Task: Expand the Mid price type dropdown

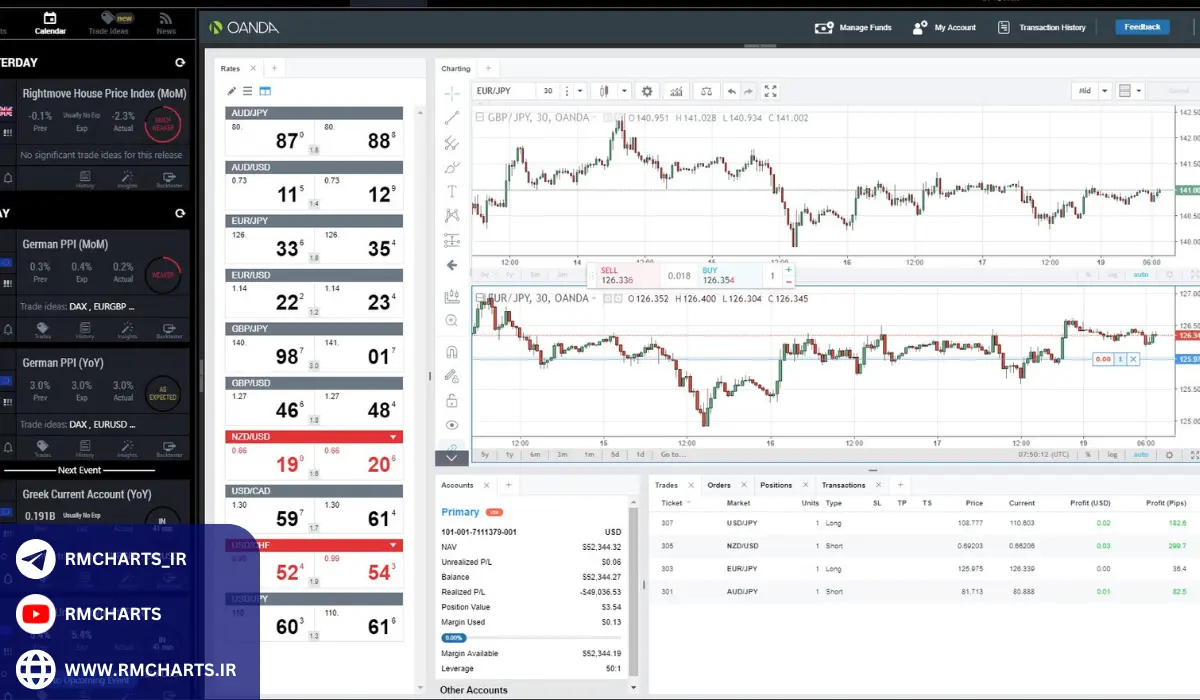Action: (x=1105, y=91)
